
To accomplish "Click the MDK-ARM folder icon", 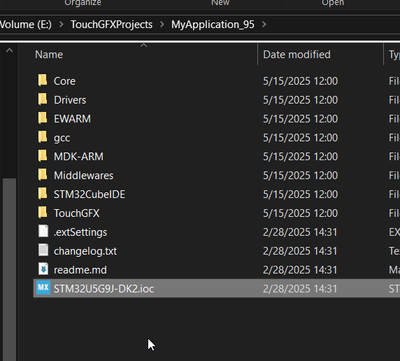I will coord(42,156).
